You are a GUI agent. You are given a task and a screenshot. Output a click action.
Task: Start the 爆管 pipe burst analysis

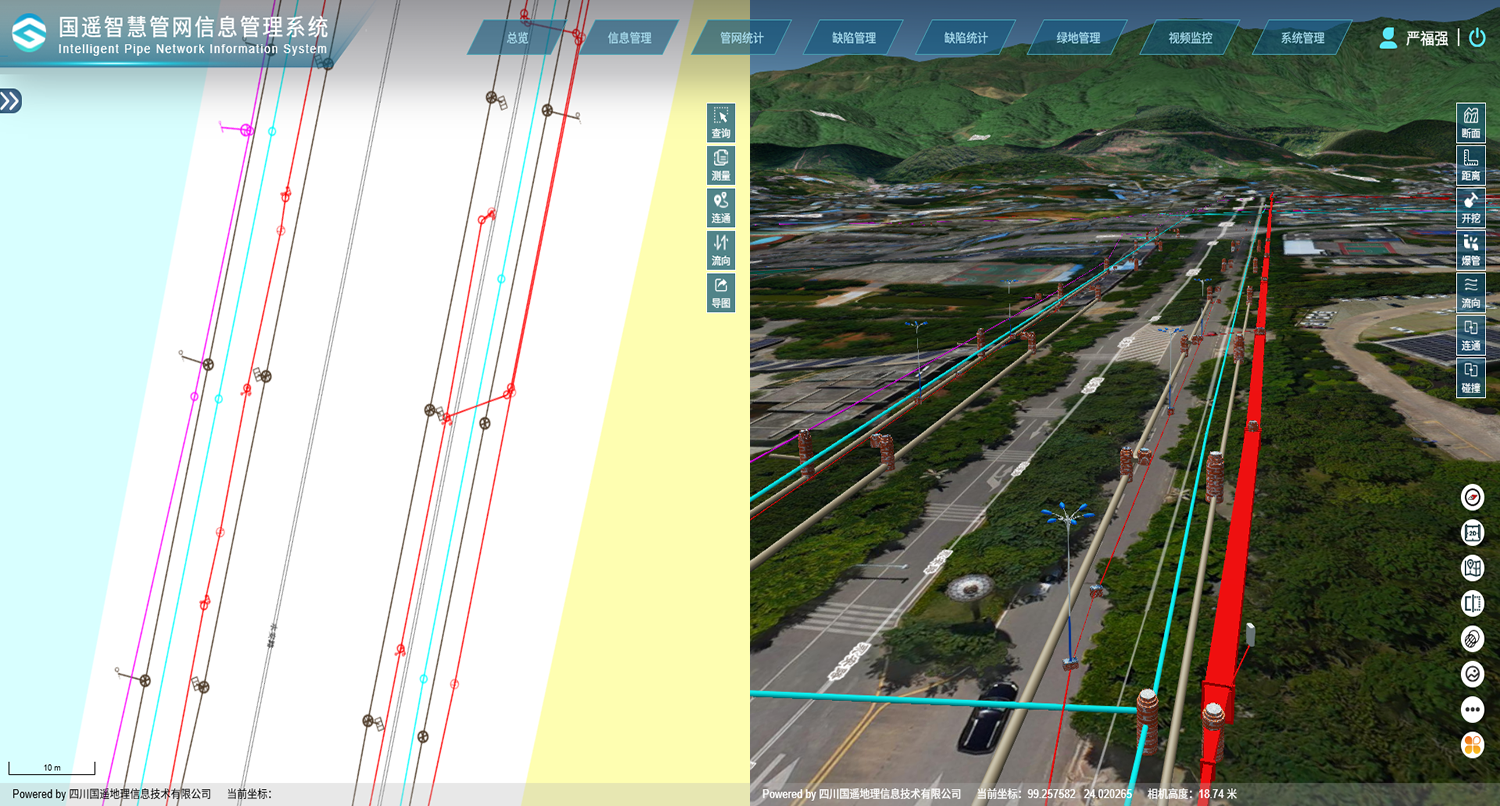[x=1470, y=250]
